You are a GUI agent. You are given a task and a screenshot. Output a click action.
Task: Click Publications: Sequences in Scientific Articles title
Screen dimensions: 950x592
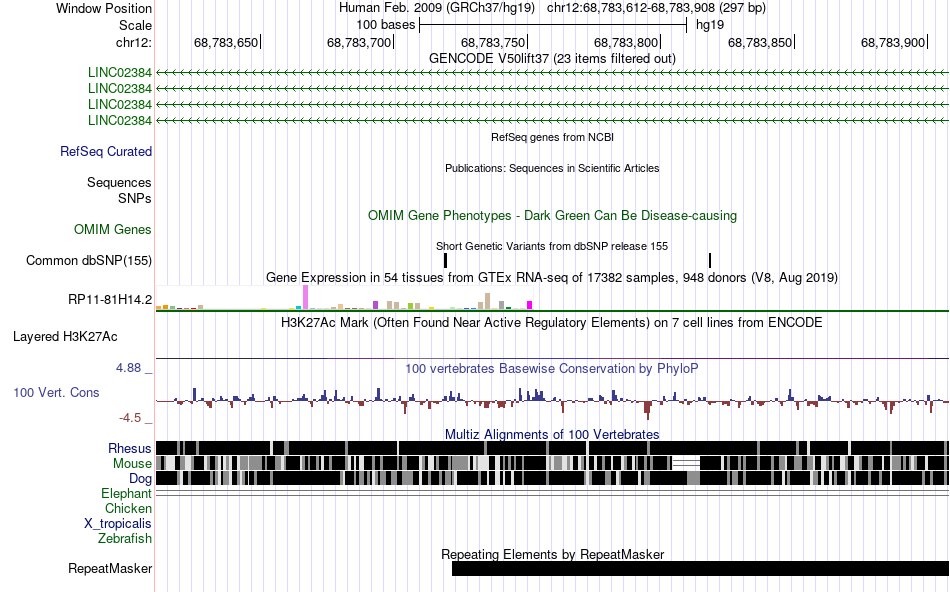pyautogui.click(x=552, y=168)
